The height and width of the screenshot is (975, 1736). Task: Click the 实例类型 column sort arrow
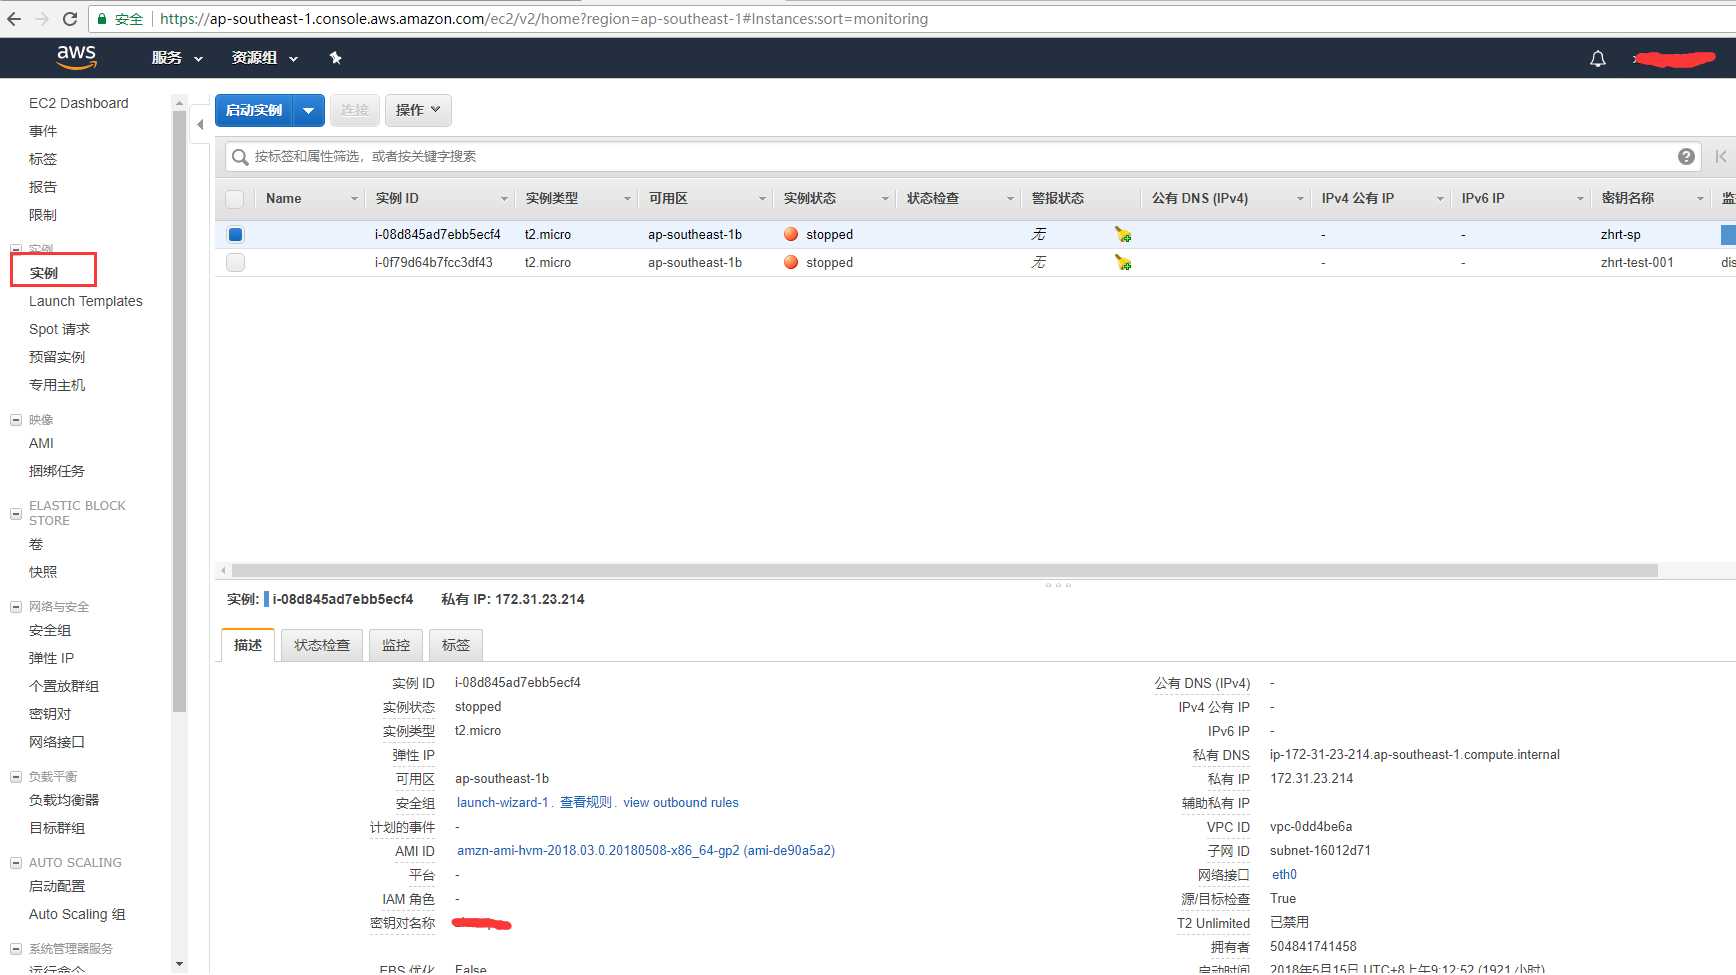(x=628, y=199)
